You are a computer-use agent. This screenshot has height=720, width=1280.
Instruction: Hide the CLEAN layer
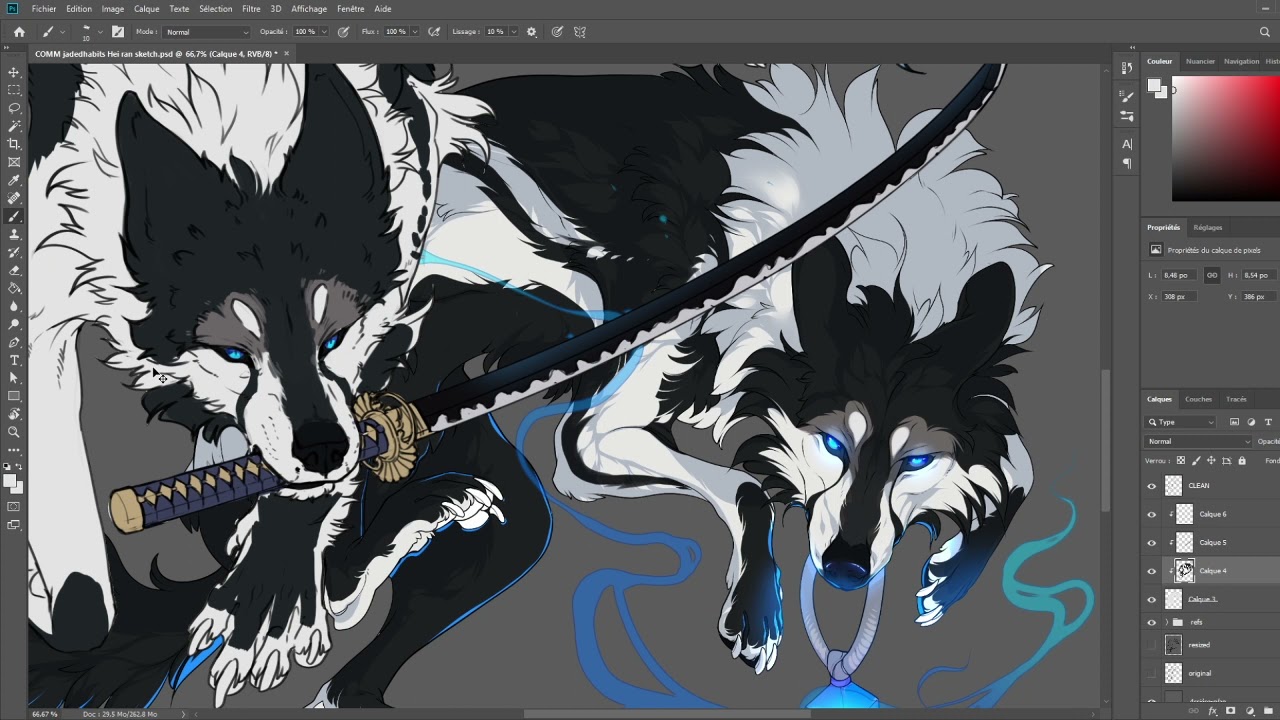click(1151, 486)
